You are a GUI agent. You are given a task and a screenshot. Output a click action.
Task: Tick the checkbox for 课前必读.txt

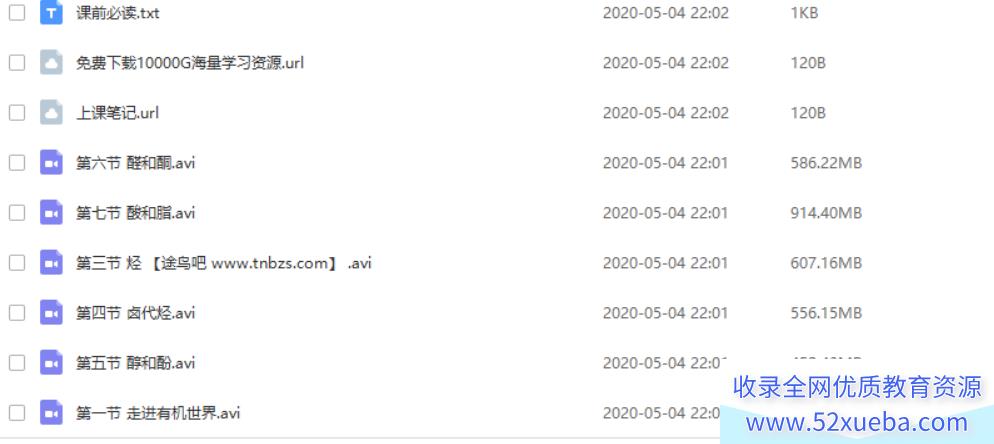click(16, 13)
